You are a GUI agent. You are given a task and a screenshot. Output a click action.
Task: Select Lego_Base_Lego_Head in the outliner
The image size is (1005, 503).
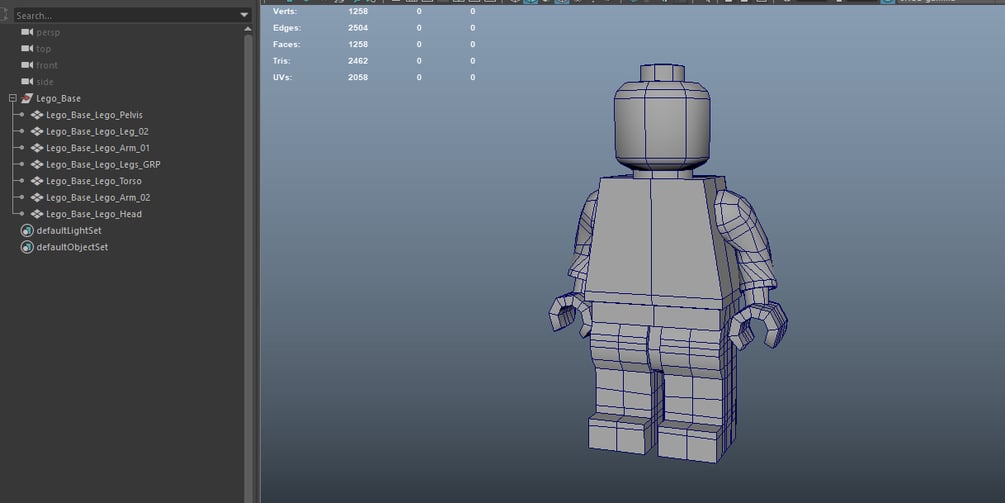tap(94, 214)
